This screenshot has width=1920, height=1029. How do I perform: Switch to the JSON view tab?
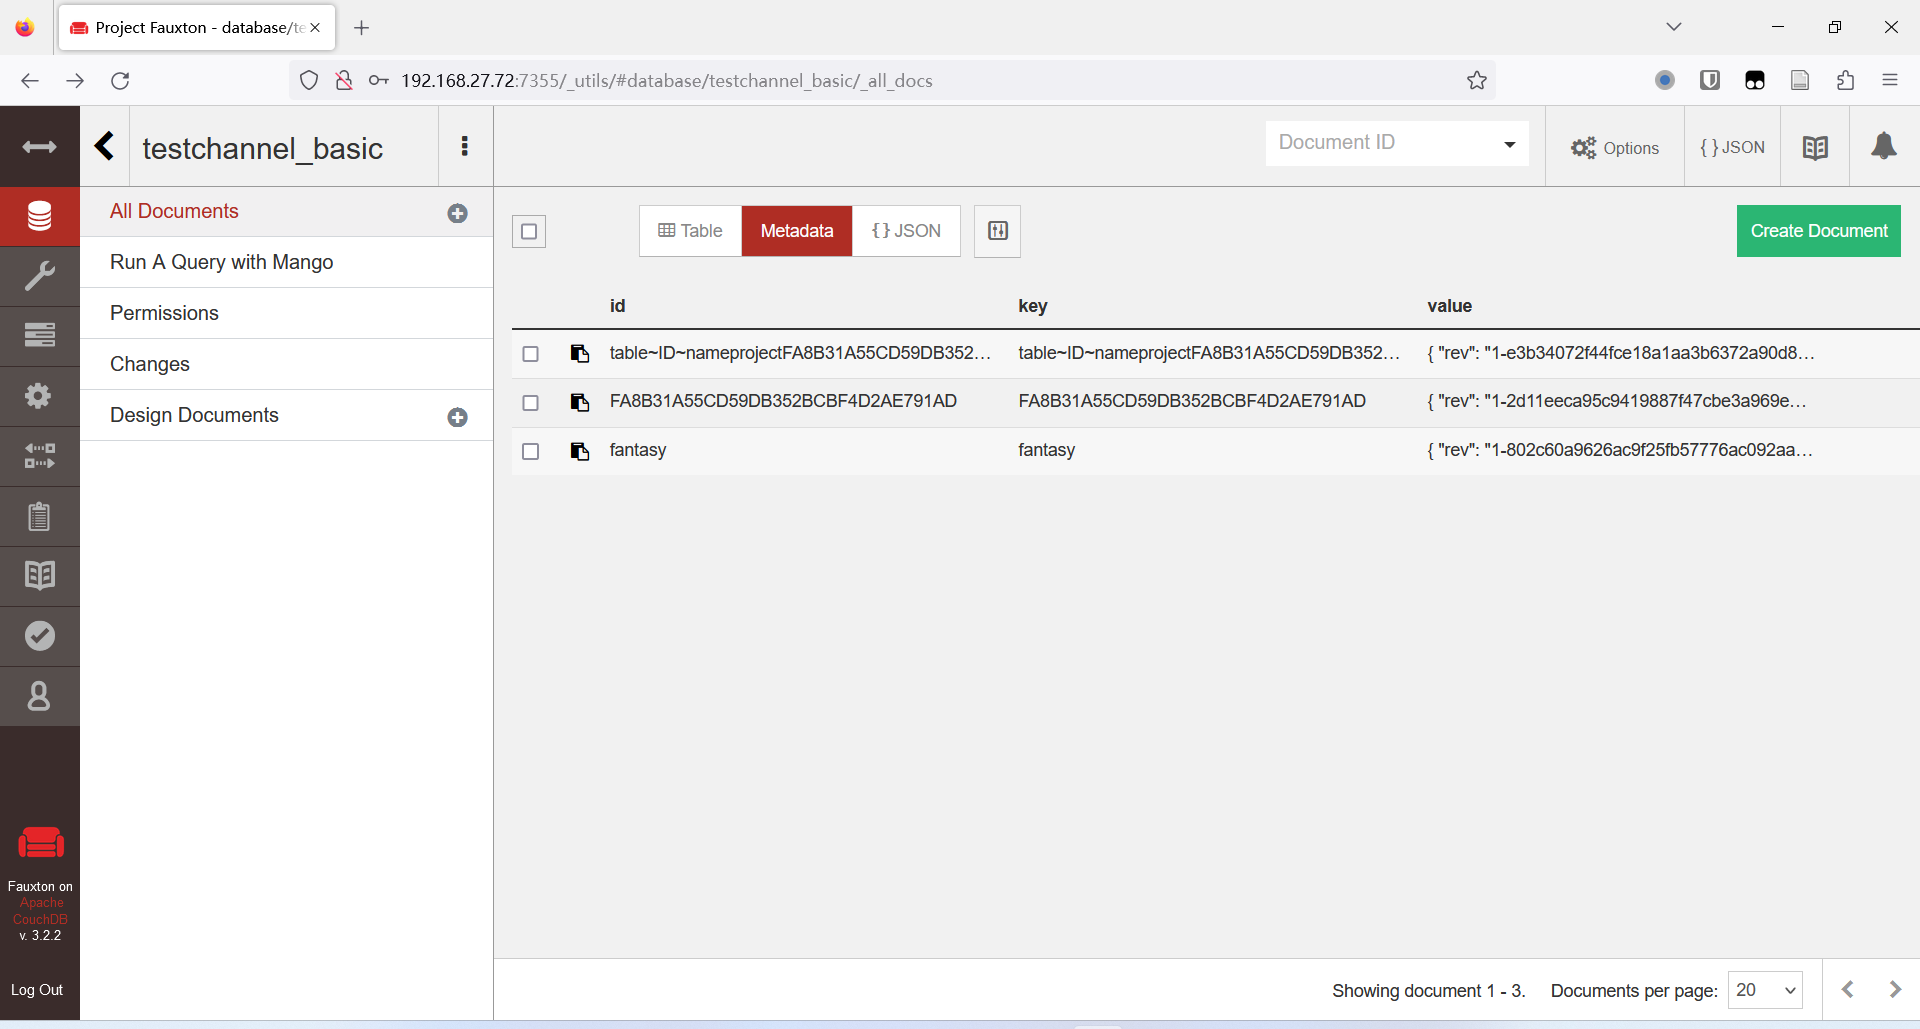point(906,231)
